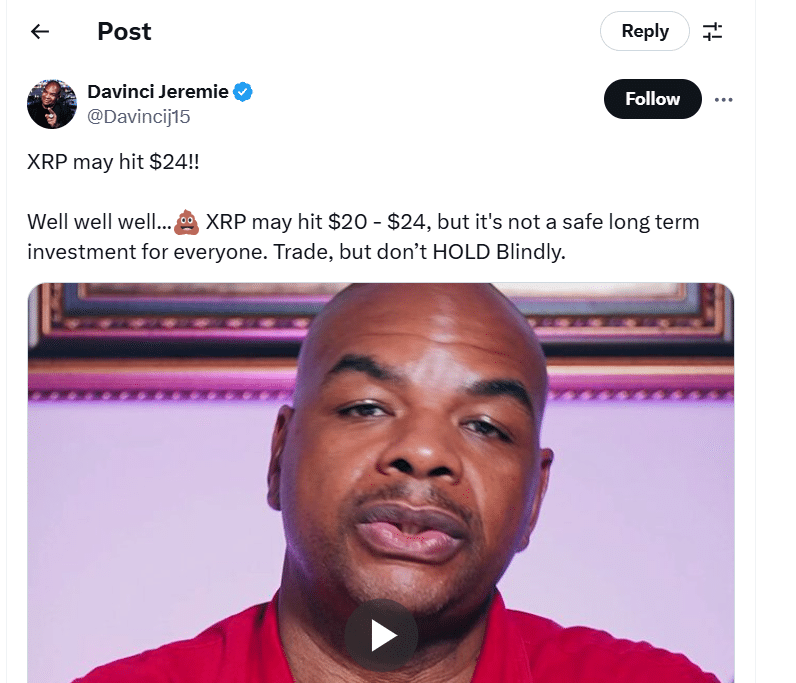Click the Reply button

(x=645, y=31)
